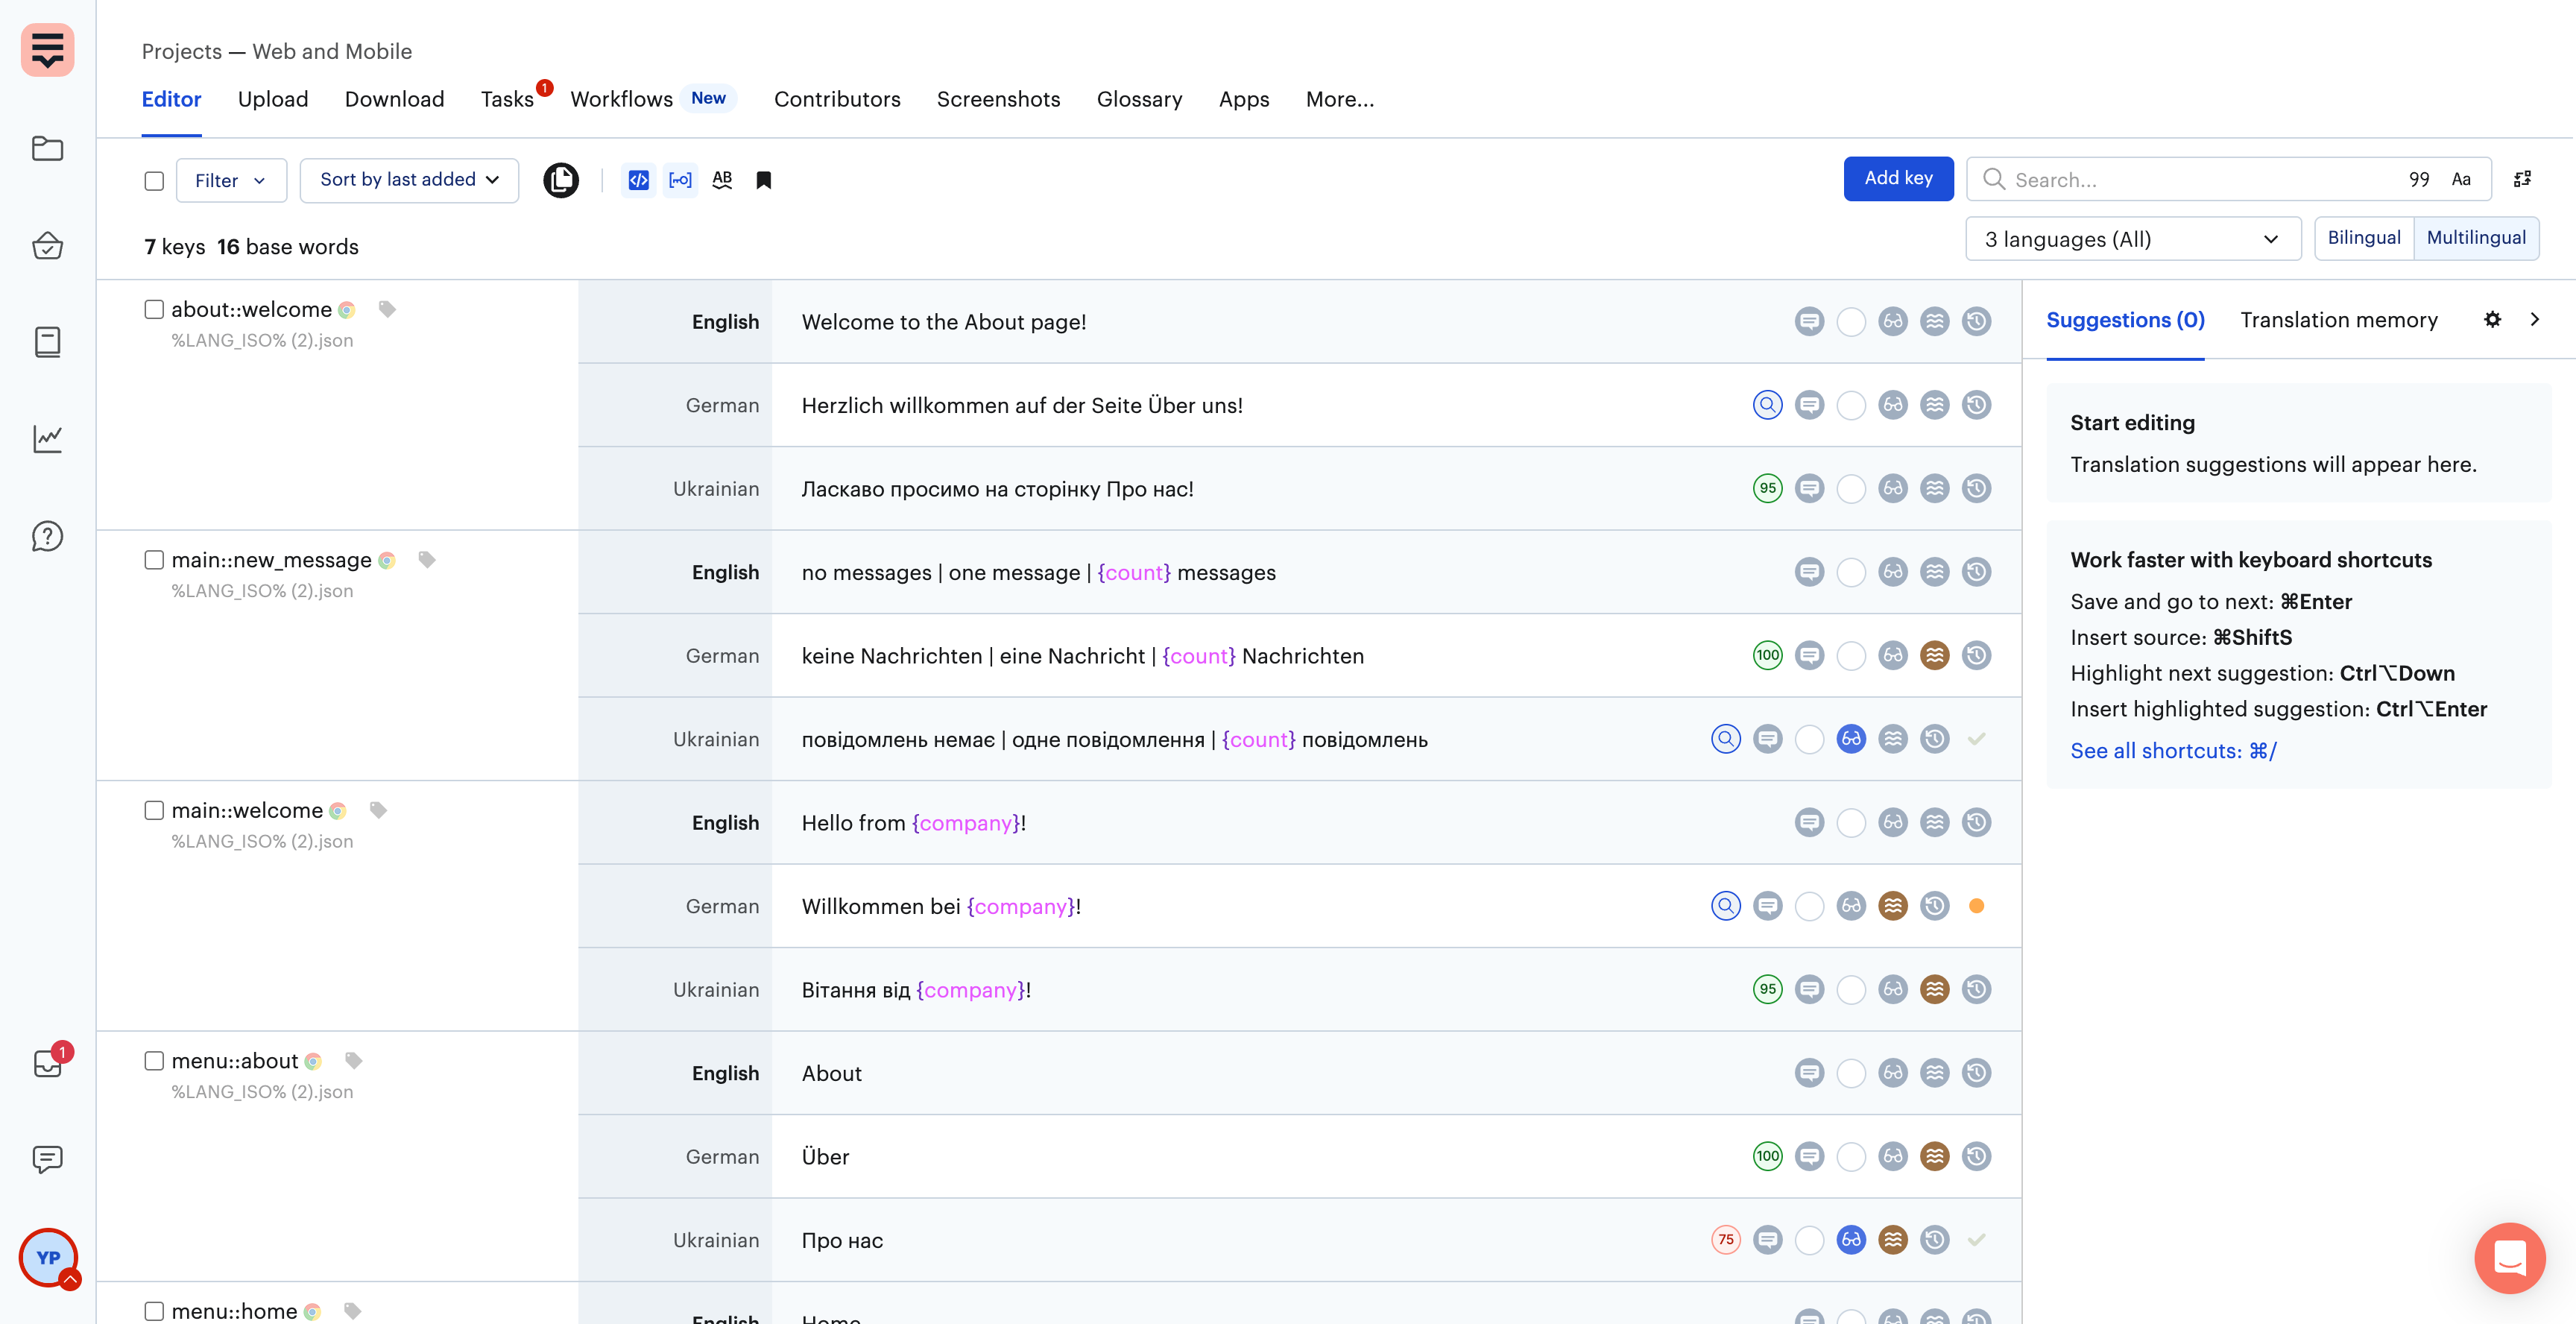
Task: Open the help question icon in sidebar
Action: (x=47, y=536)
